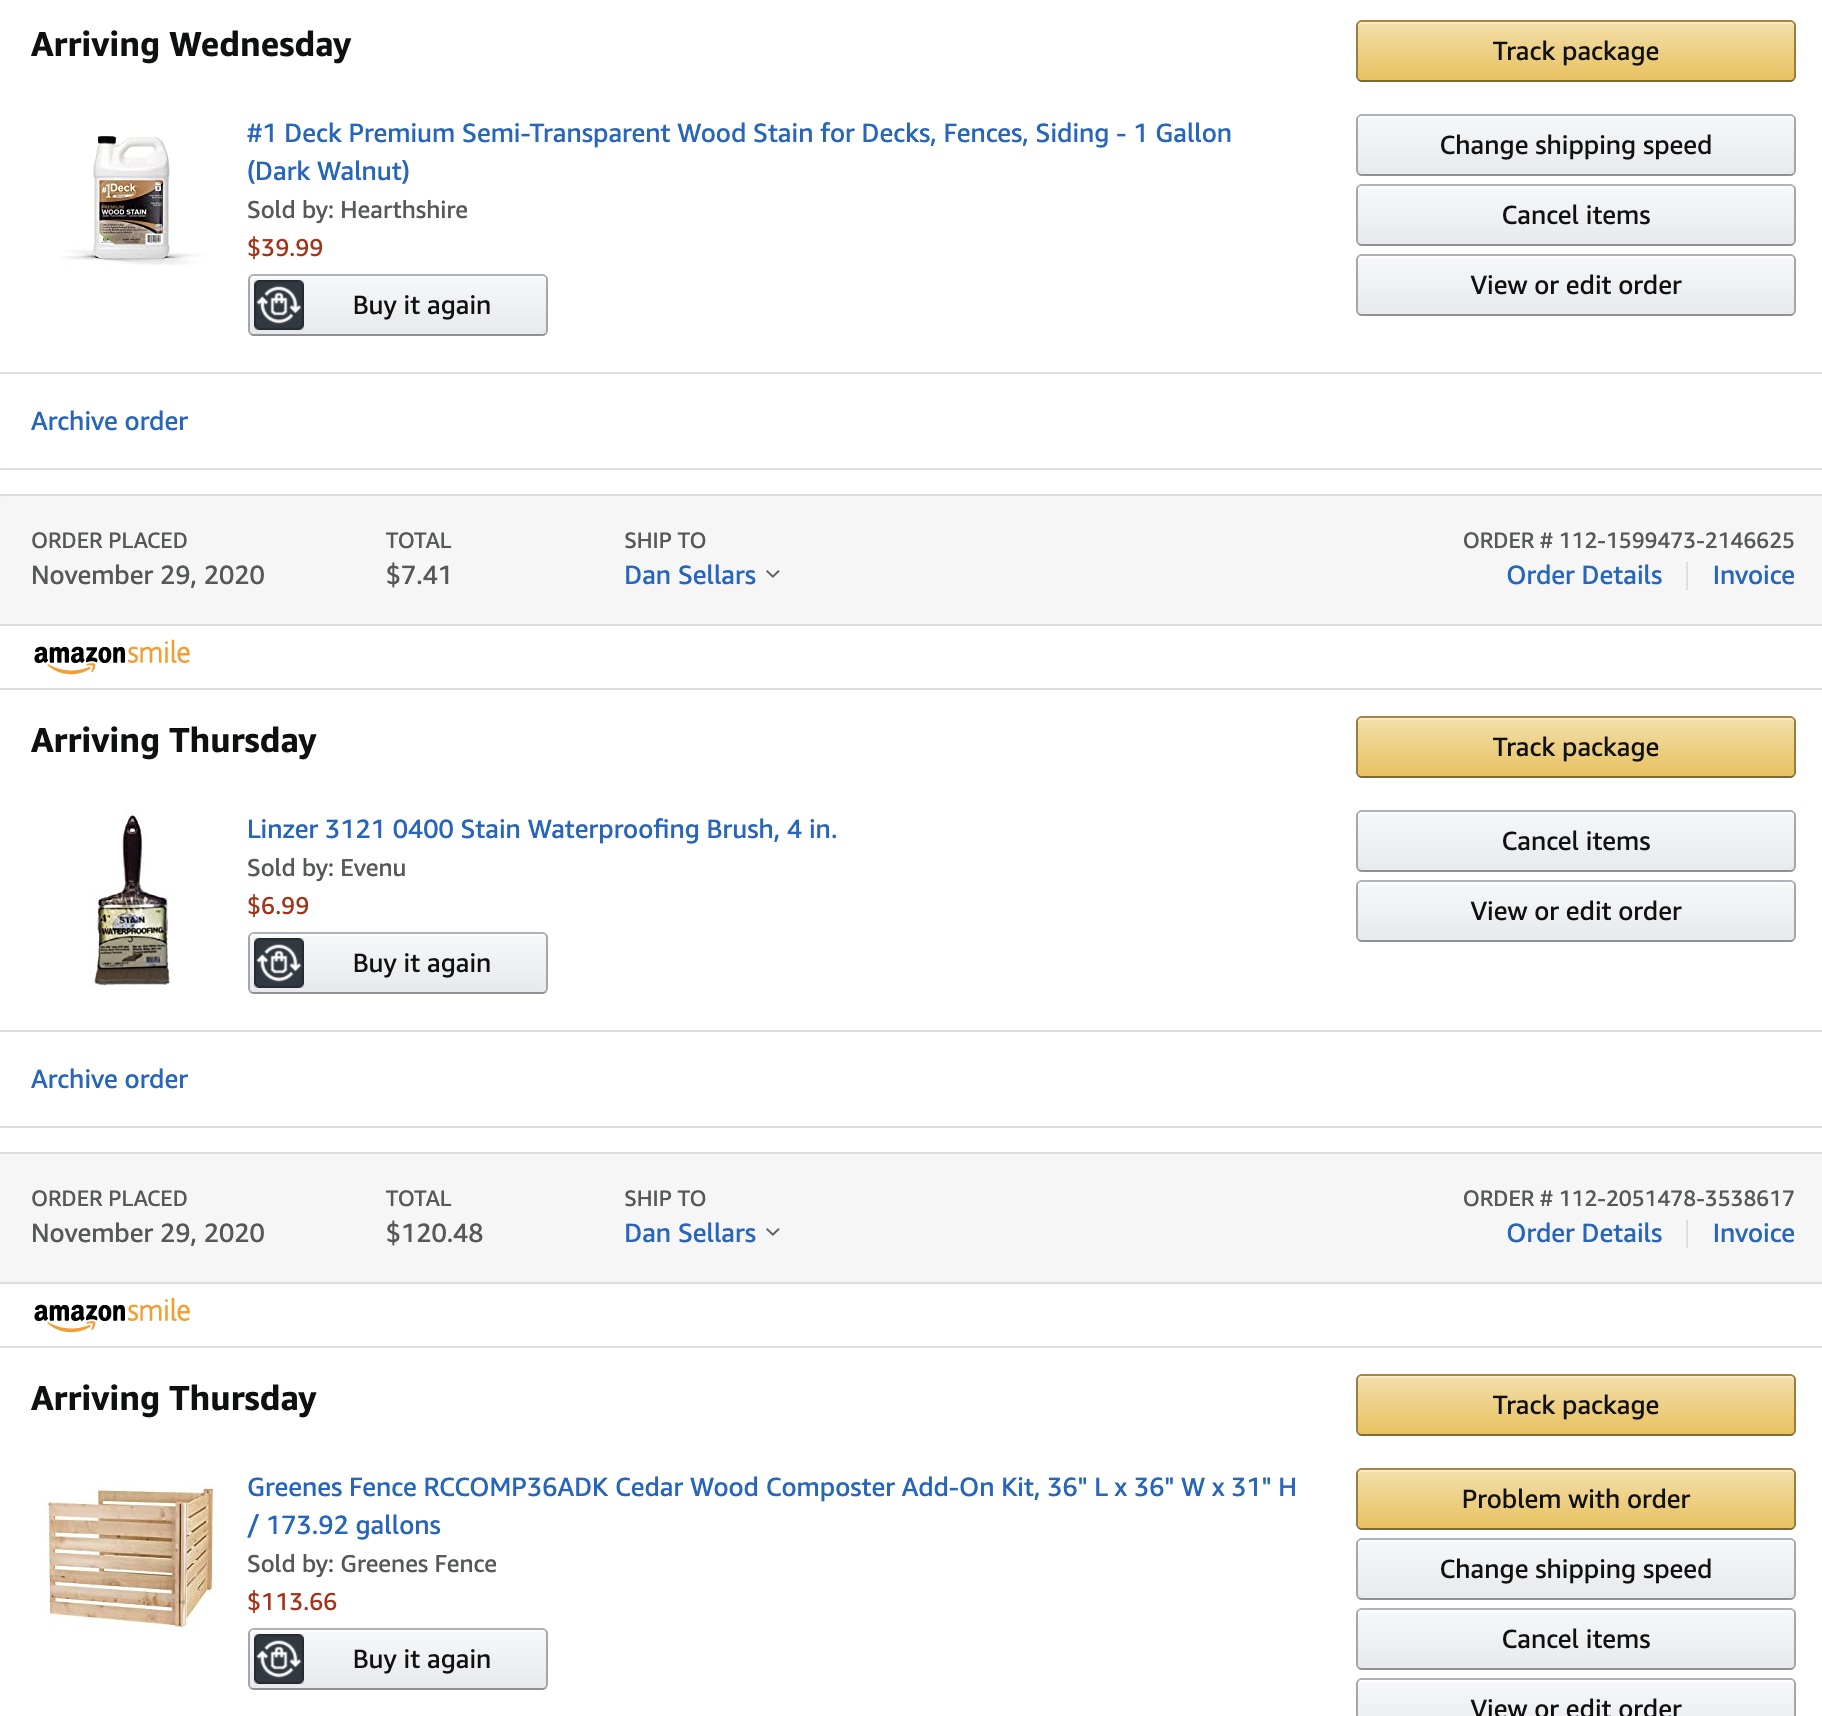The height and width of the screenshot is (1716, 1822).
Task: Click the Buy it again icon for wood stain
Action: 279,305
